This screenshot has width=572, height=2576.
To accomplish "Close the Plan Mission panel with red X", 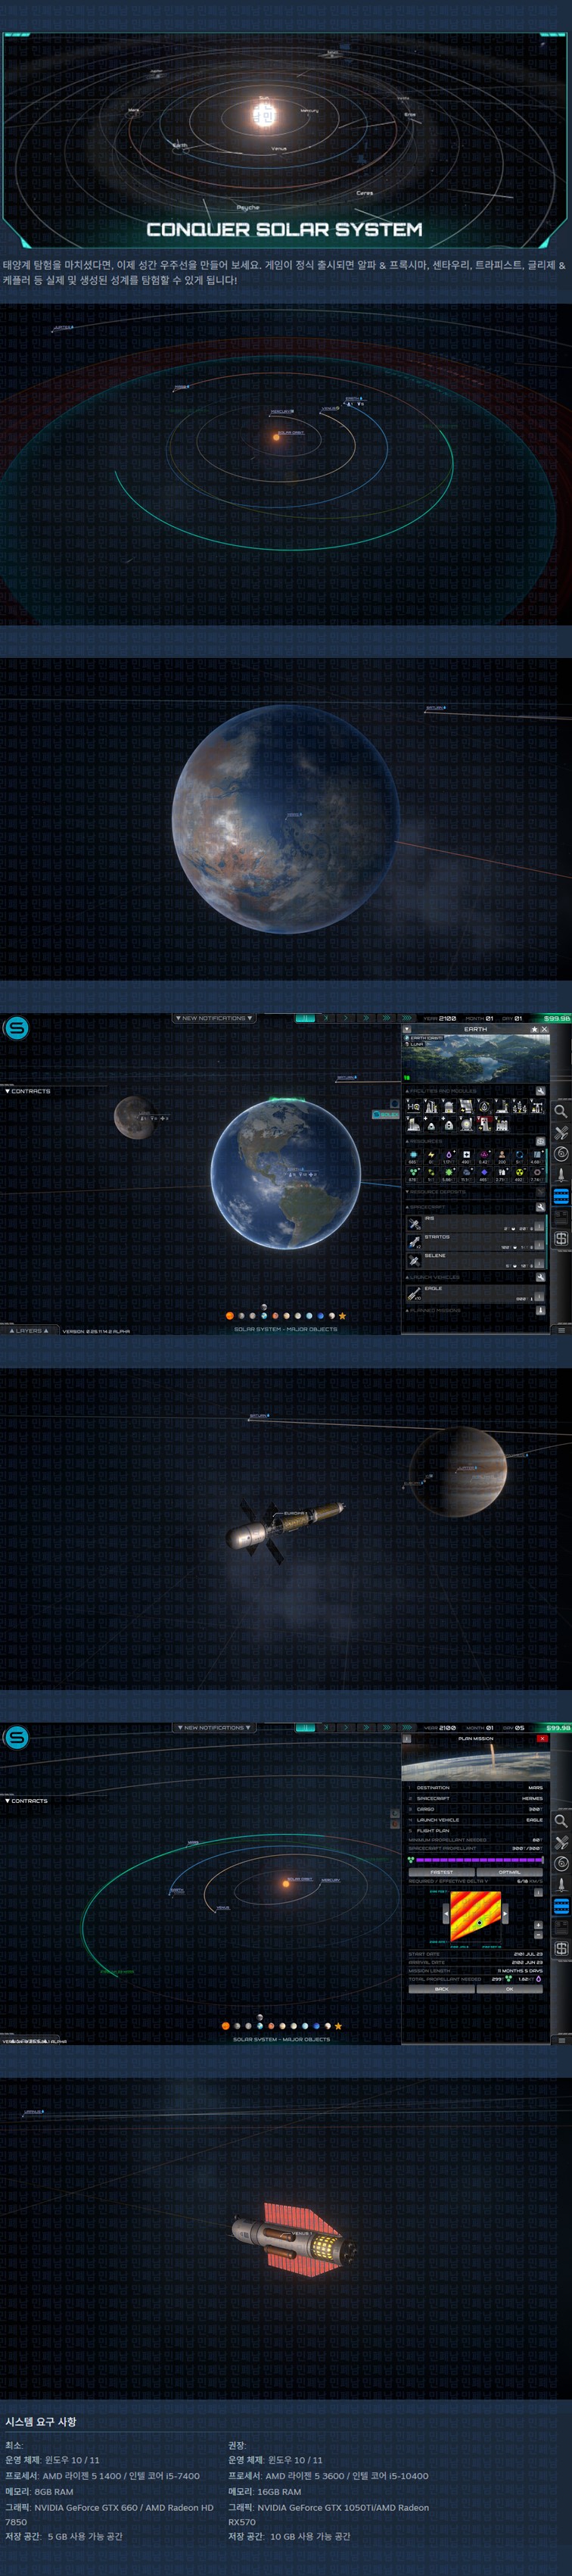I will (x=542, y=1739).
